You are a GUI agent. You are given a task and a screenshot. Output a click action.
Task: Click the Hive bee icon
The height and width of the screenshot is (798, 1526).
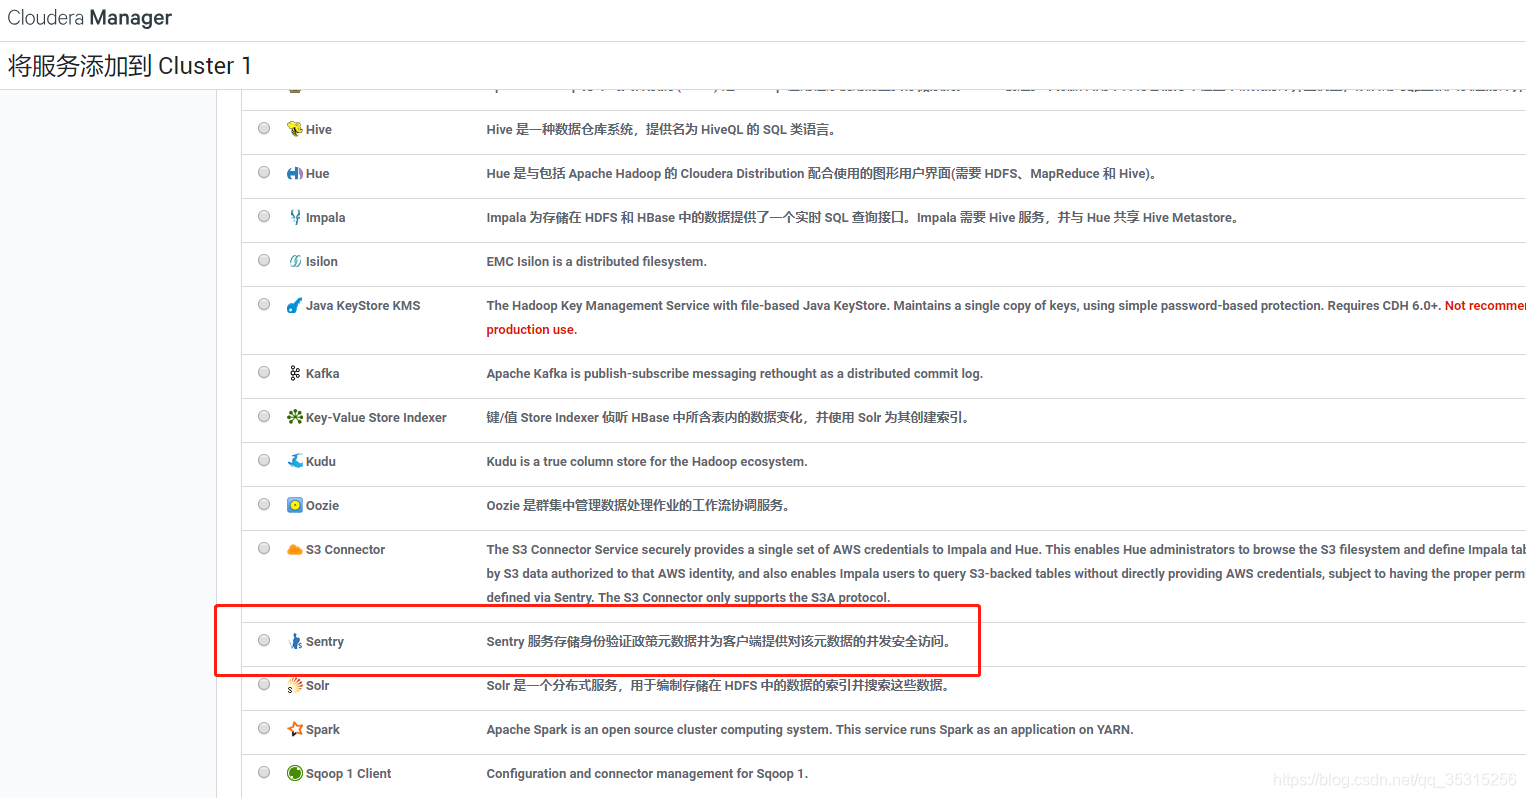[x=295, y=129]
